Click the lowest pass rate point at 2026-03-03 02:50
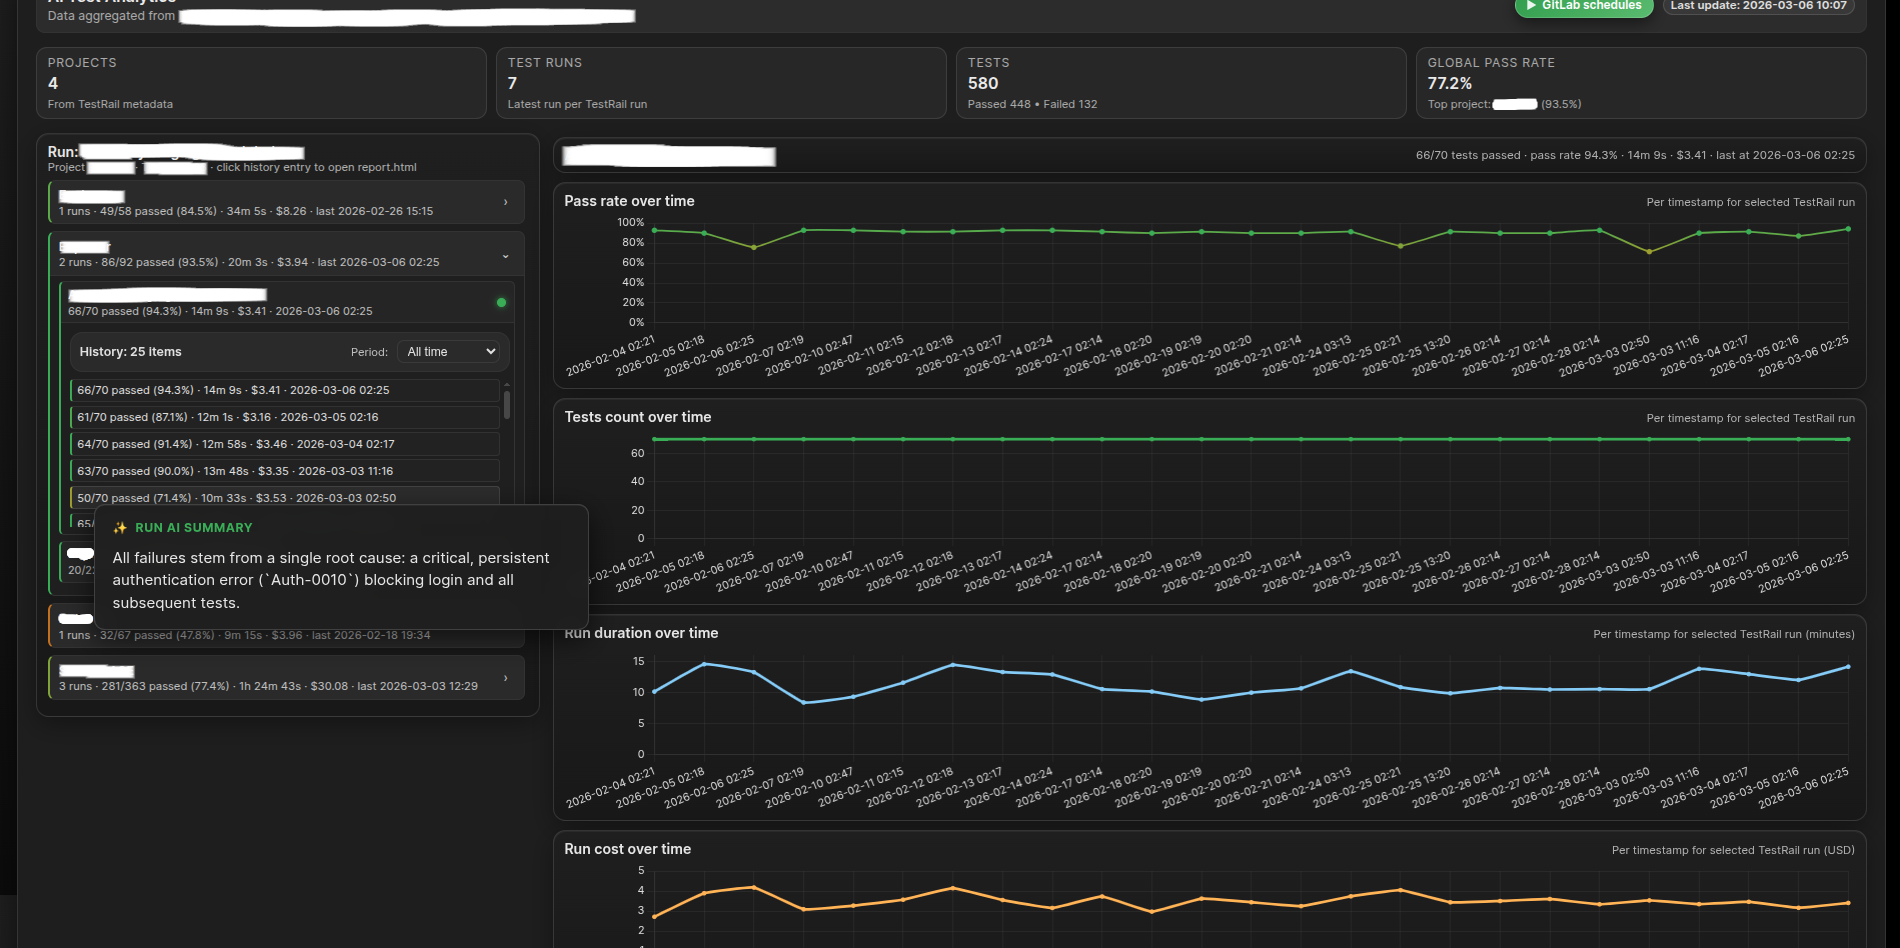1900x948 pixels. click(x=1649, y=252)
